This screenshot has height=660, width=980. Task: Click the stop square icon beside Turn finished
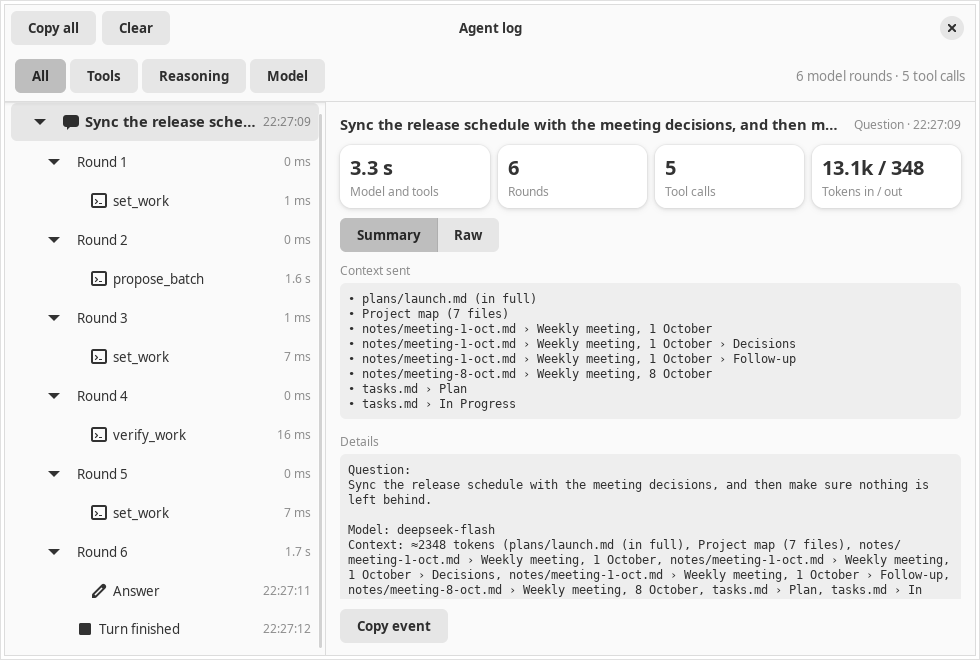point(85,629)
